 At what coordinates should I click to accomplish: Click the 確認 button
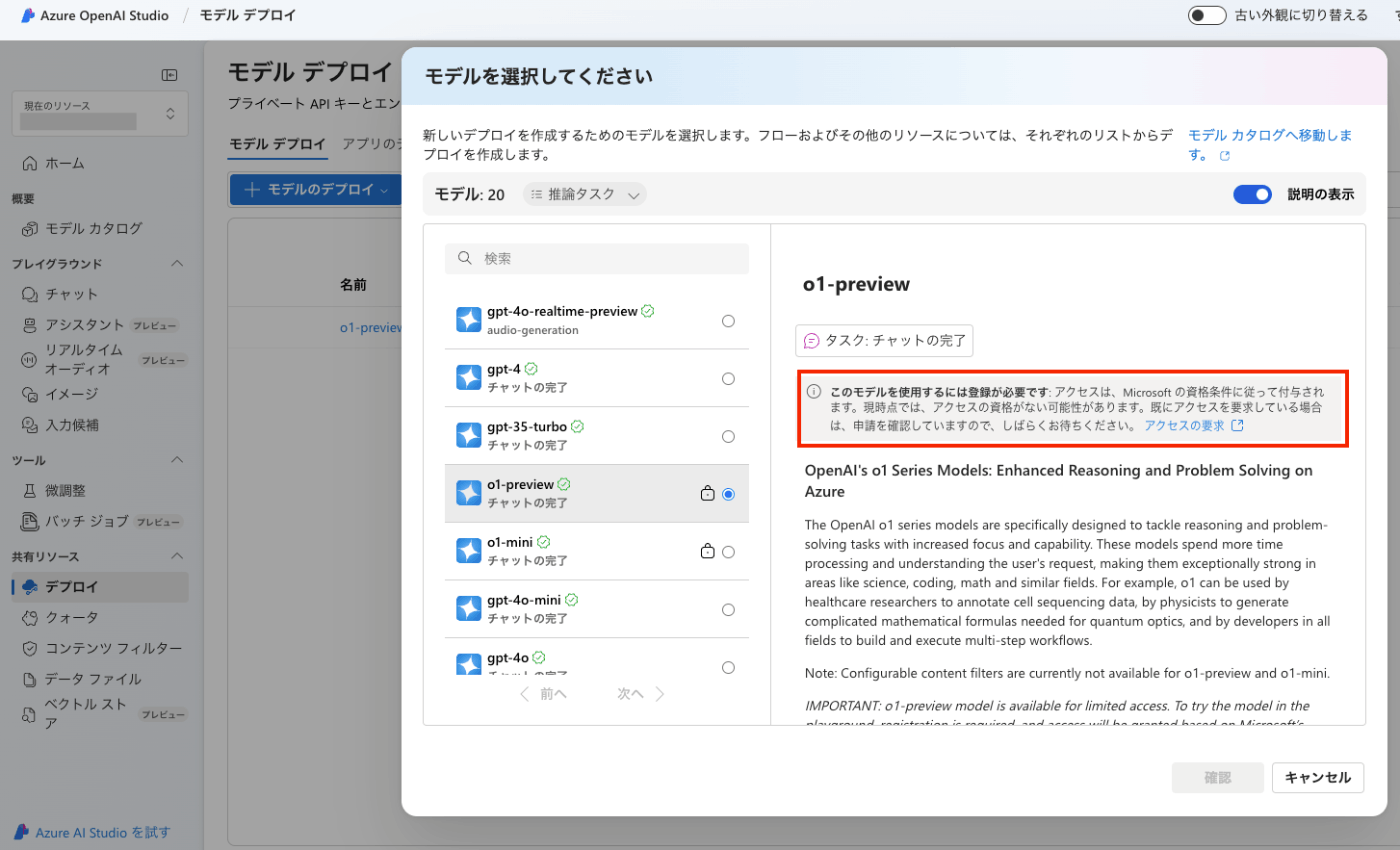tap(1218, 778)
